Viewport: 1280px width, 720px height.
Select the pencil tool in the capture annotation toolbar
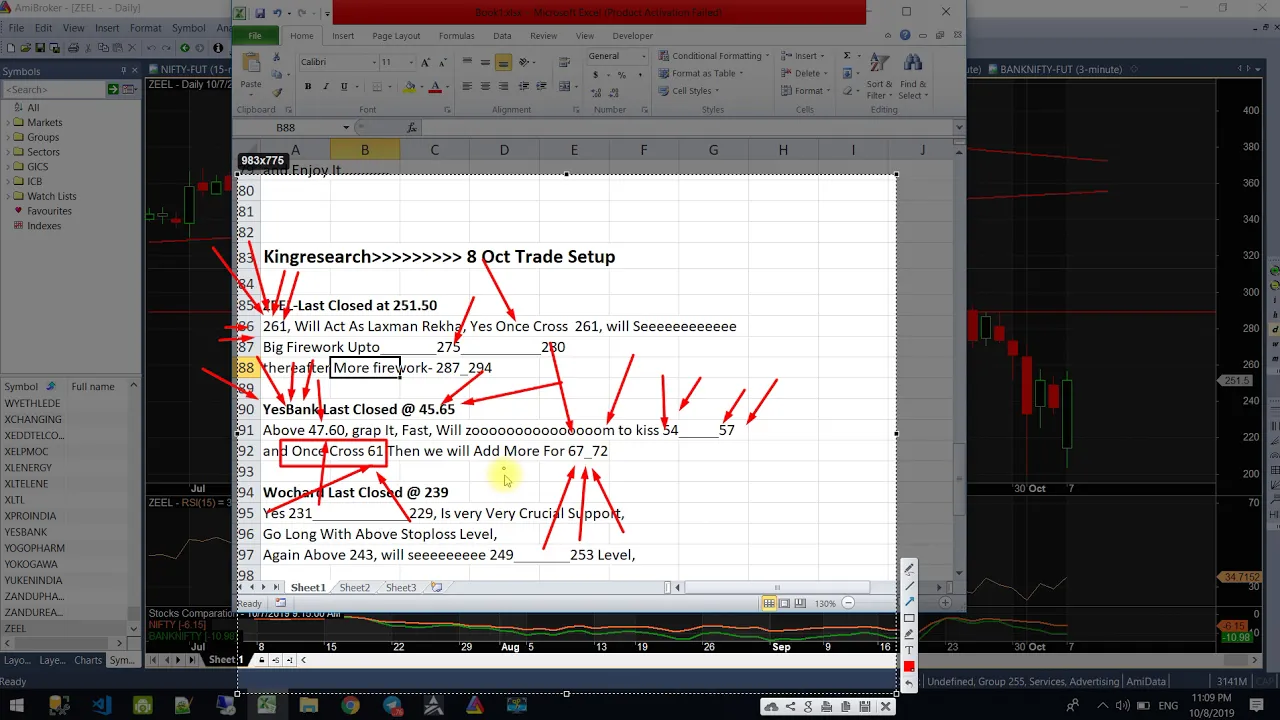(x=909, y=569)
